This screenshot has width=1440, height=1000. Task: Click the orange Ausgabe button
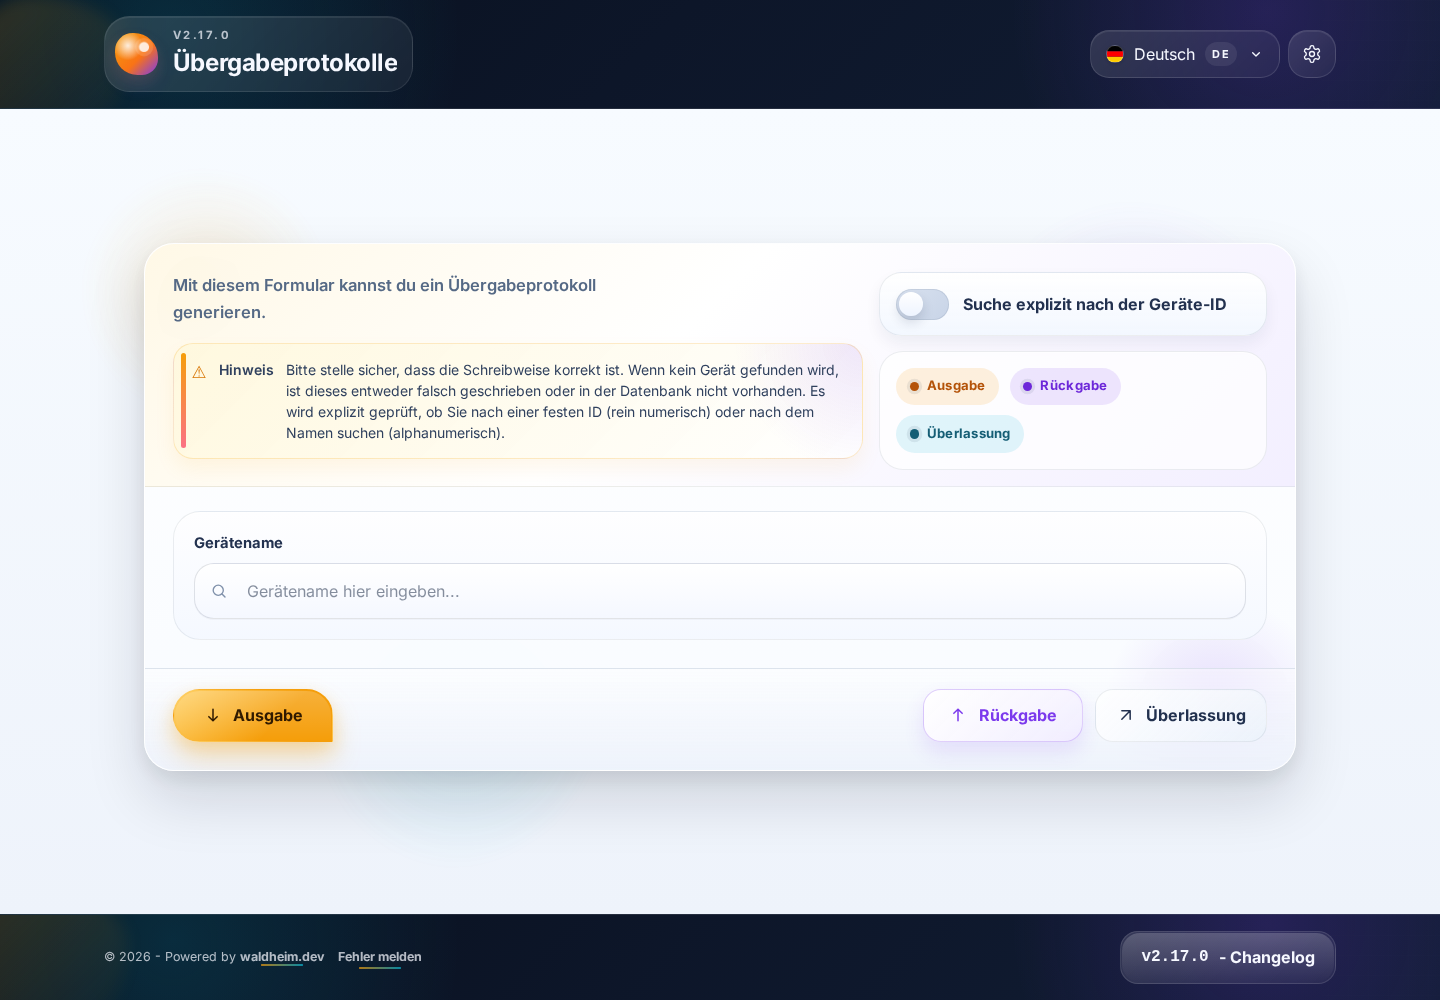253,715
